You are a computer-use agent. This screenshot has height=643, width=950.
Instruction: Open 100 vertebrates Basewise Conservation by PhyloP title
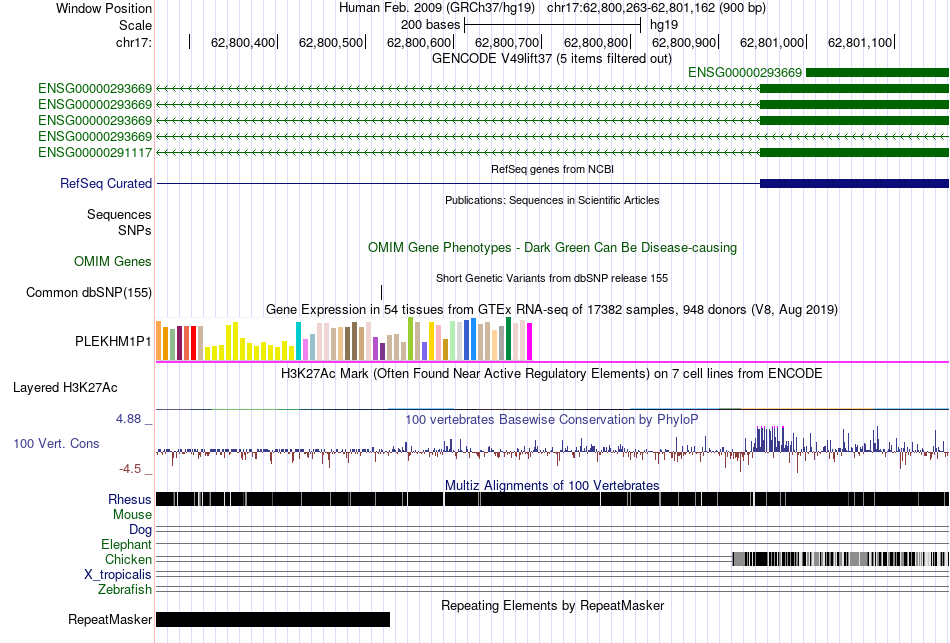click(x=552, y=420)
